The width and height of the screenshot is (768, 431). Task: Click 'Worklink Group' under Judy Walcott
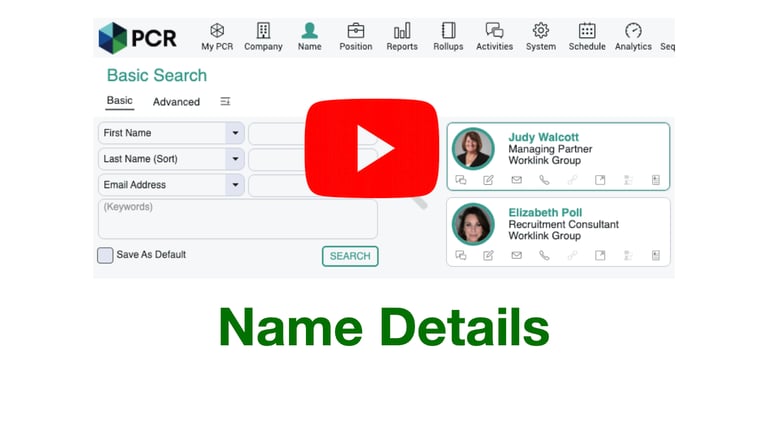click(545, 160)
